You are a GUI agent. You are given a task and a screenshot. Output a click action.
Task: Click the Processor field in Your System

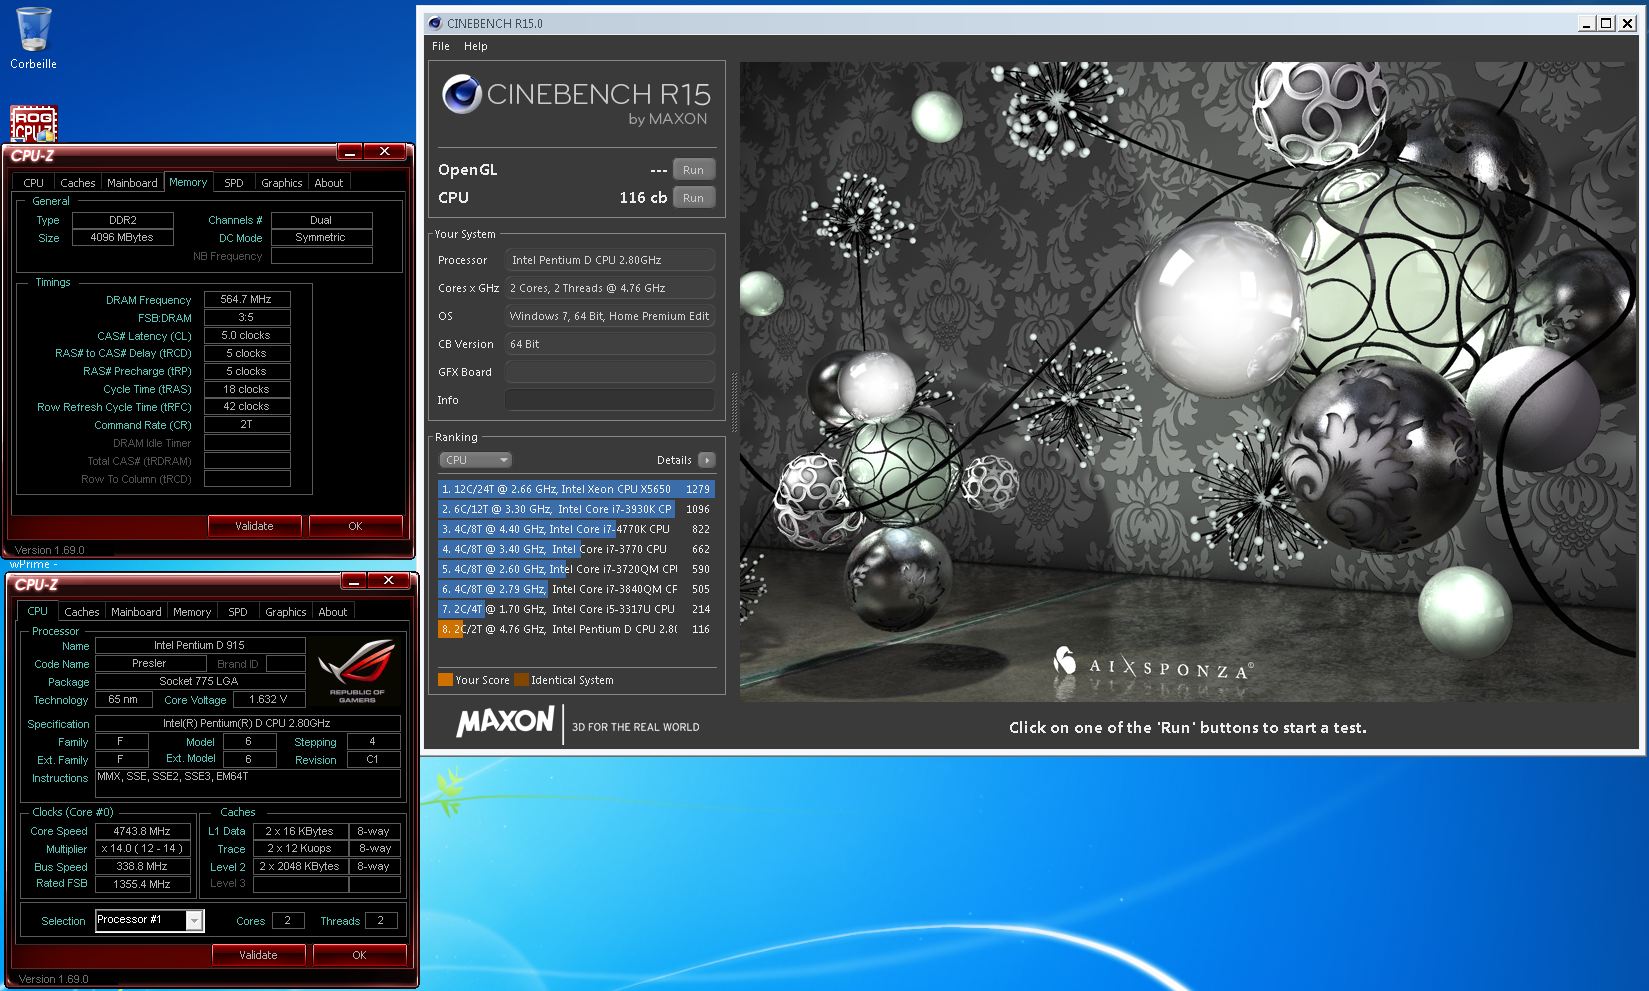pos(610,260)
